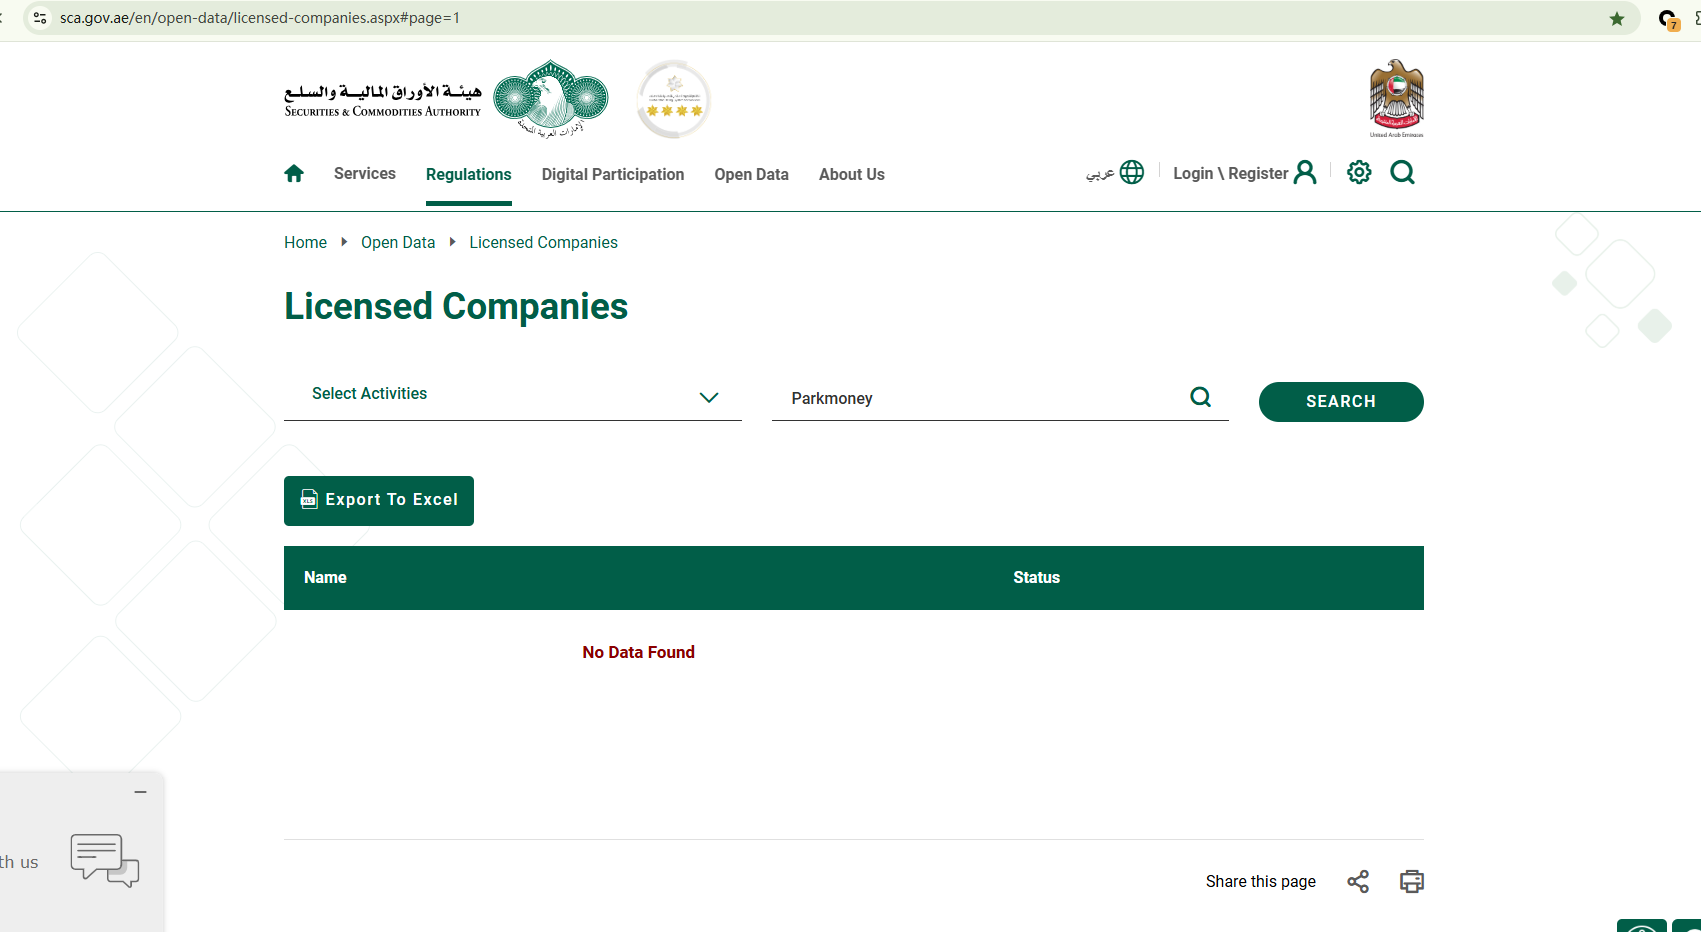Click the Share this page label
The height and width of the screenshot is (932, 1701).
tap(1261, 881)
